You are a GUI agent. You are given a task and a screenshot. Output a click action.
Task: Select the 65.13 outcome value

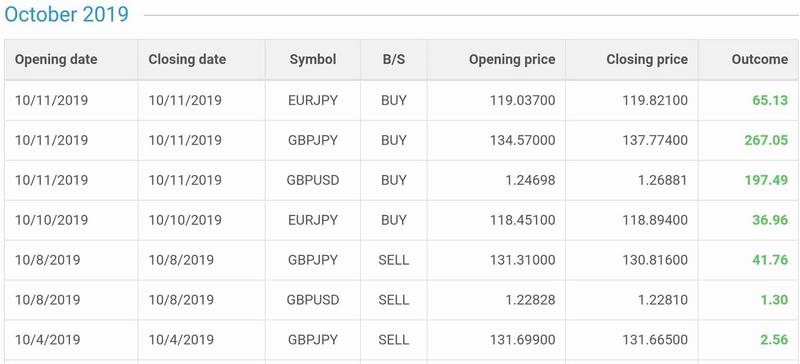(x=770, y=100)
